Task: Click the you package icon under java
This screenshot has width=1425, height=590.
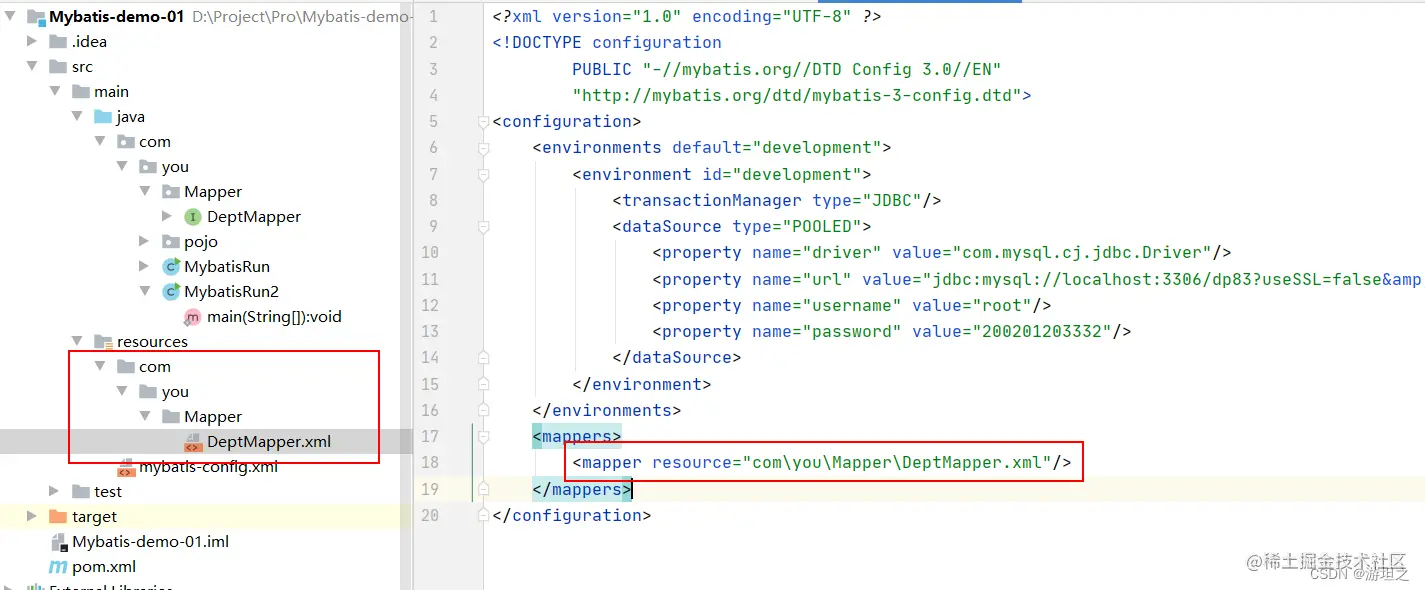Action: click(x=147, y=166)
